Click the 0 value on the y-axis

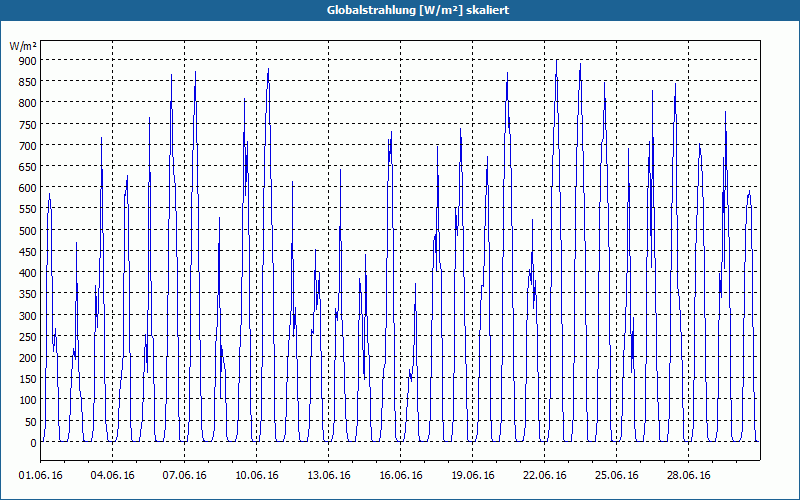(34, 443)
